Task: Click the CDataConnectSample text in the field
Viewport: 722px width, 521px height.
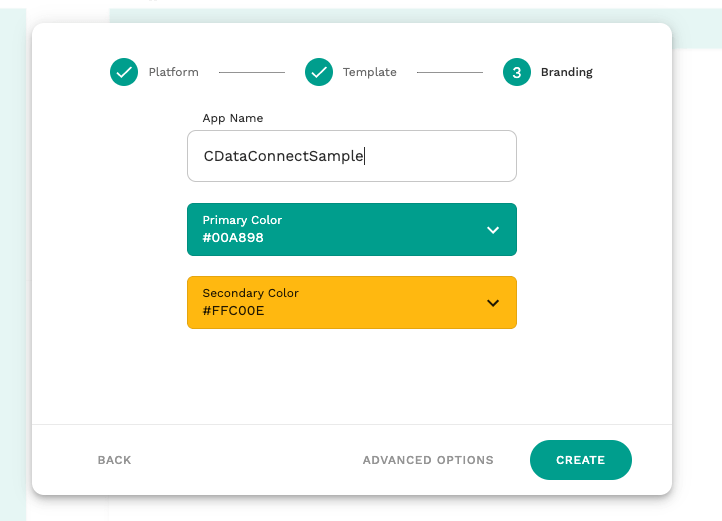Action: pyautogui.click(x=284, y=156)
